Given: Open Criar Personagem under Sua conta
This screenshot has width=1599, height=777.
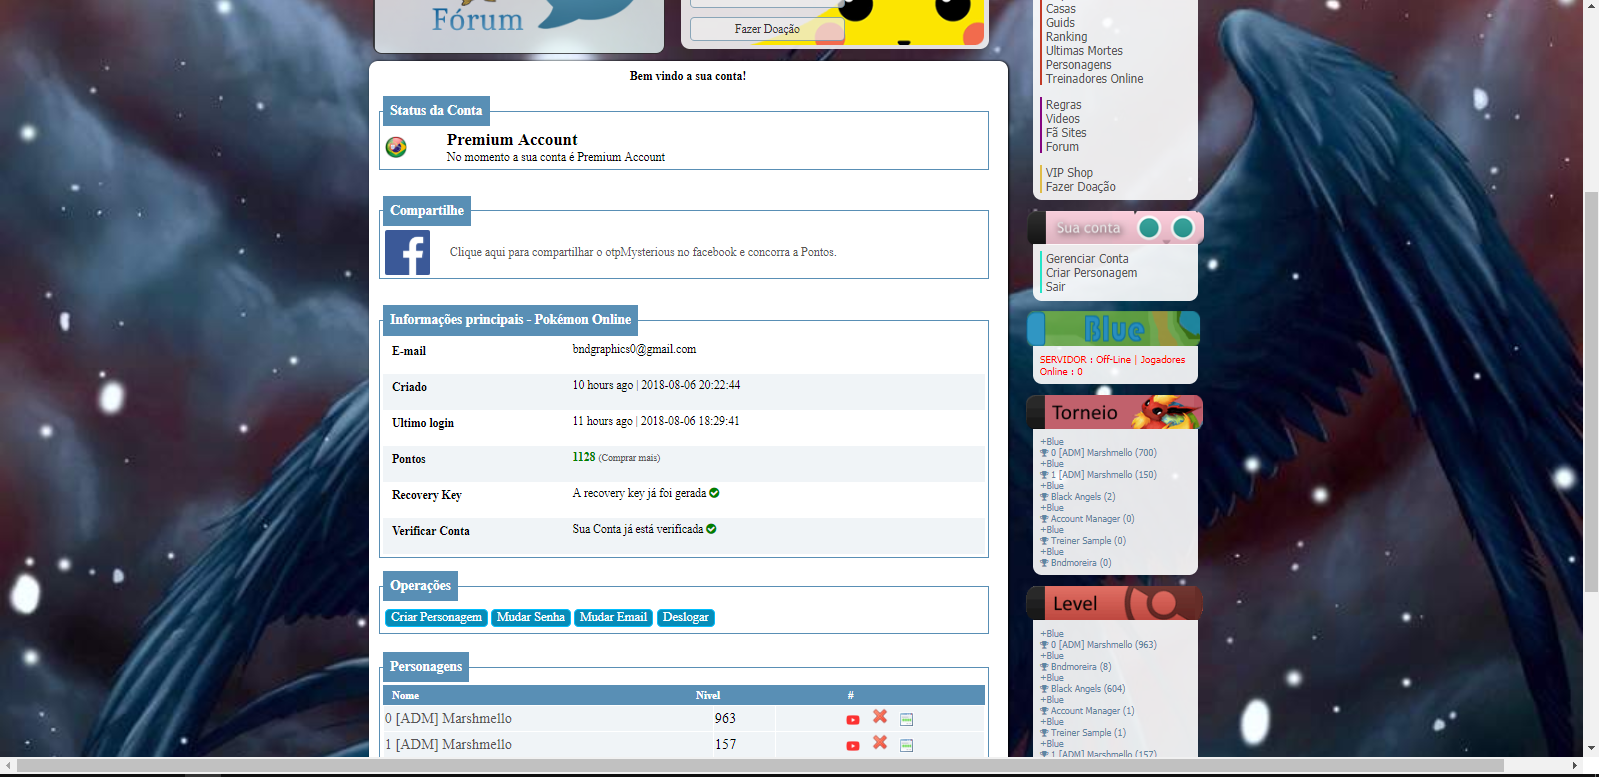Looking at the screenshot, I should click(x=1092, y=273).
